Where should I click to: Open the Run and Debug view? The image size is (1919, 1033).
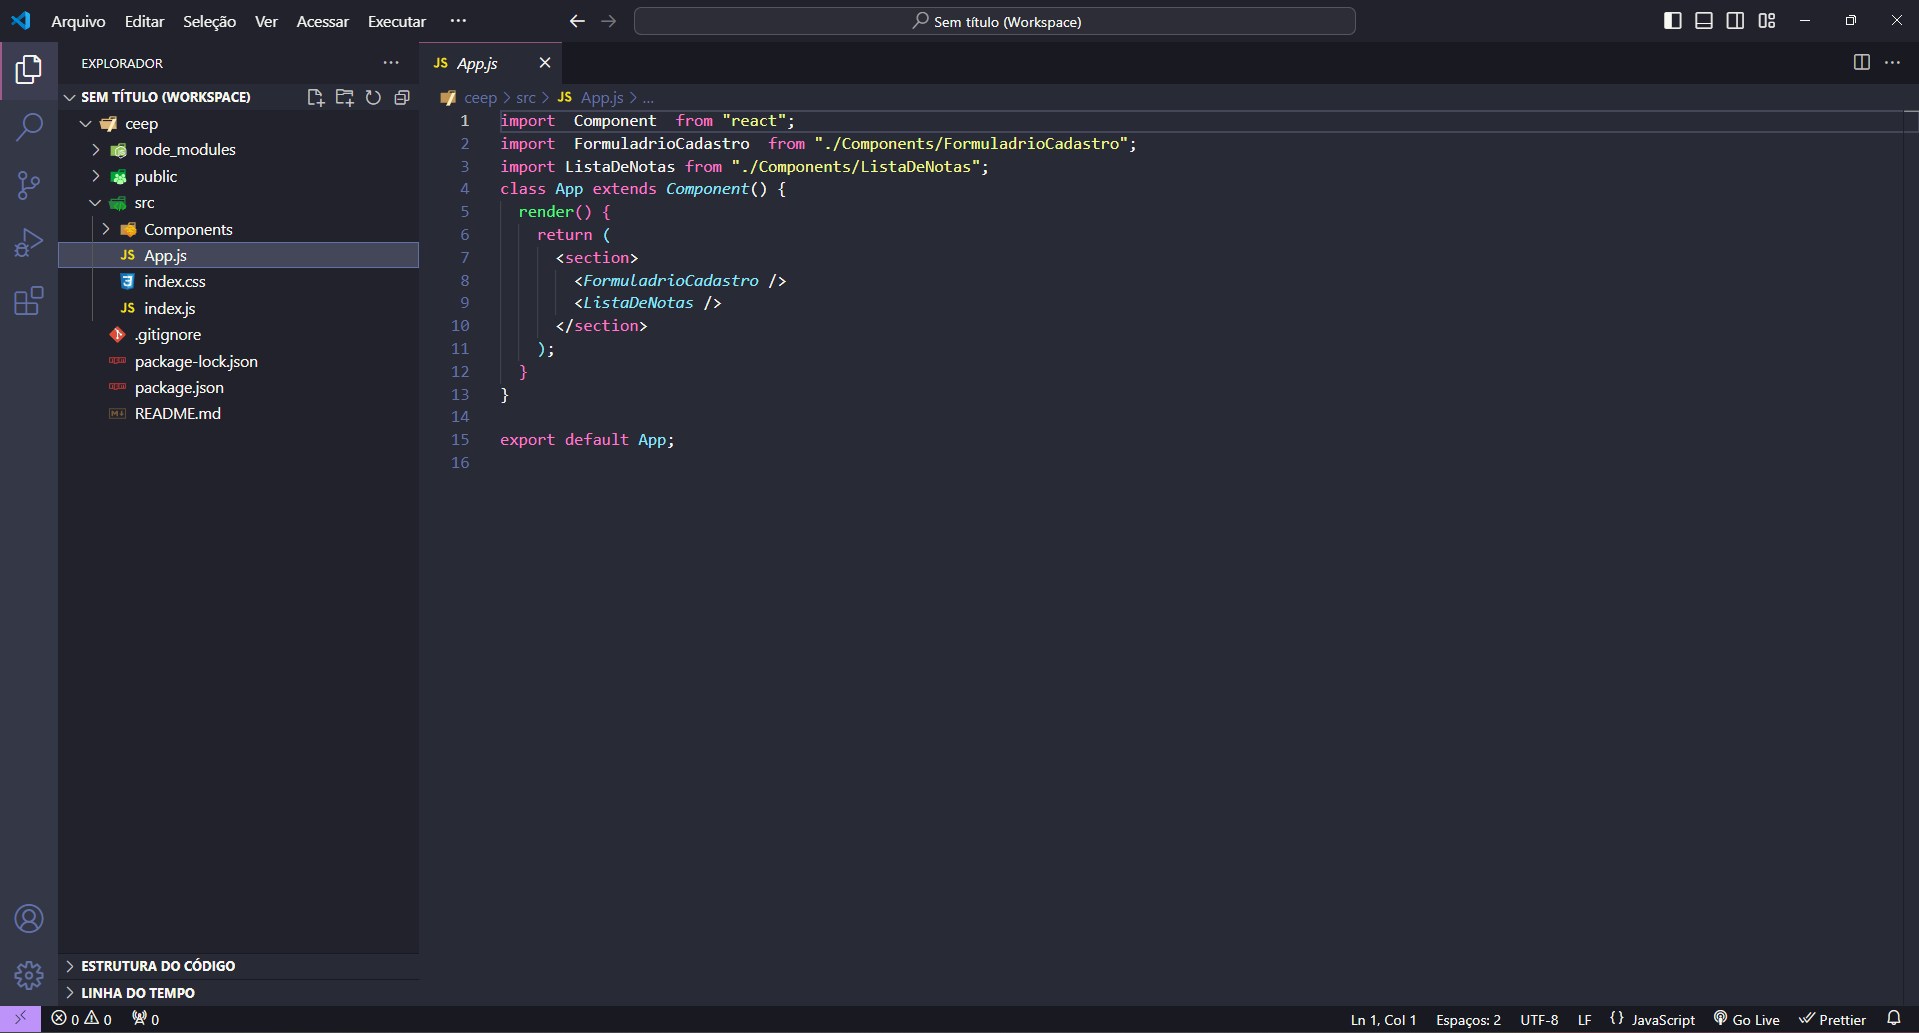pos(29,243)
